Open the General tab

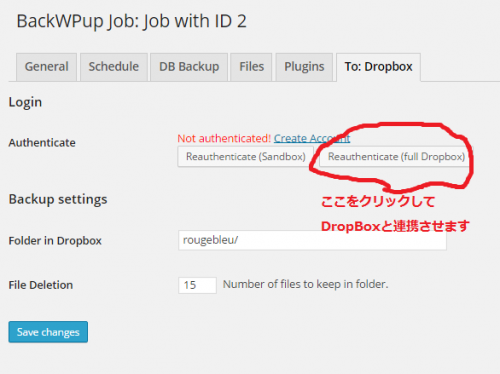coord(46,67)
